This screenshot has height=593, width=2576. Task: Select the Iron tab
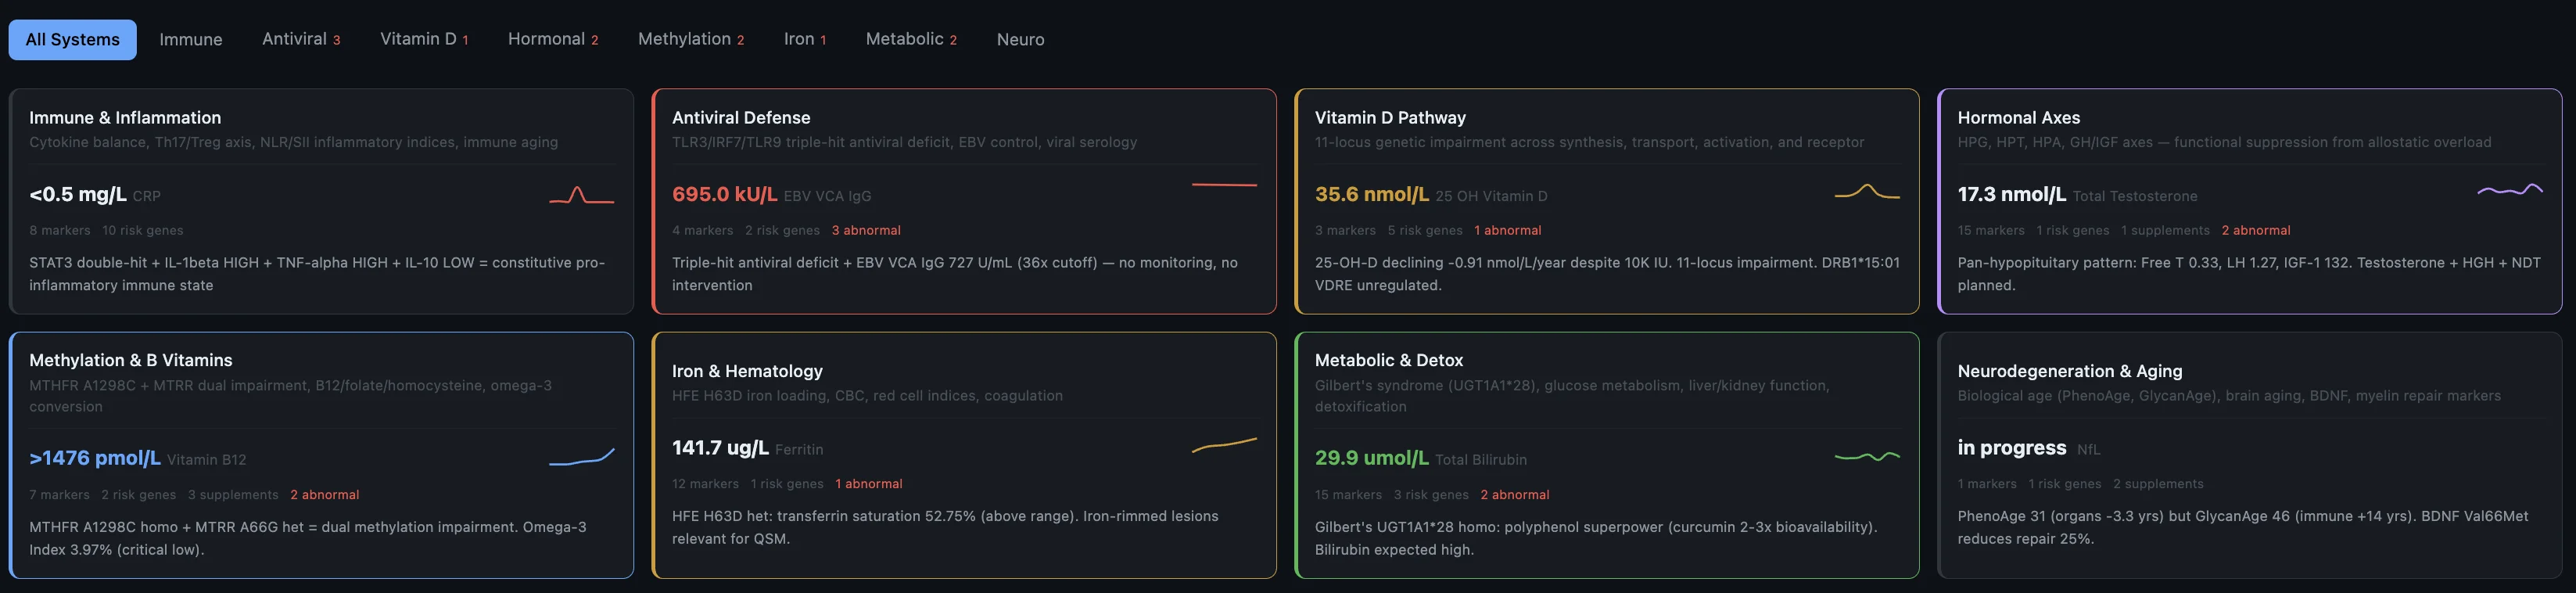coord(805,40)
